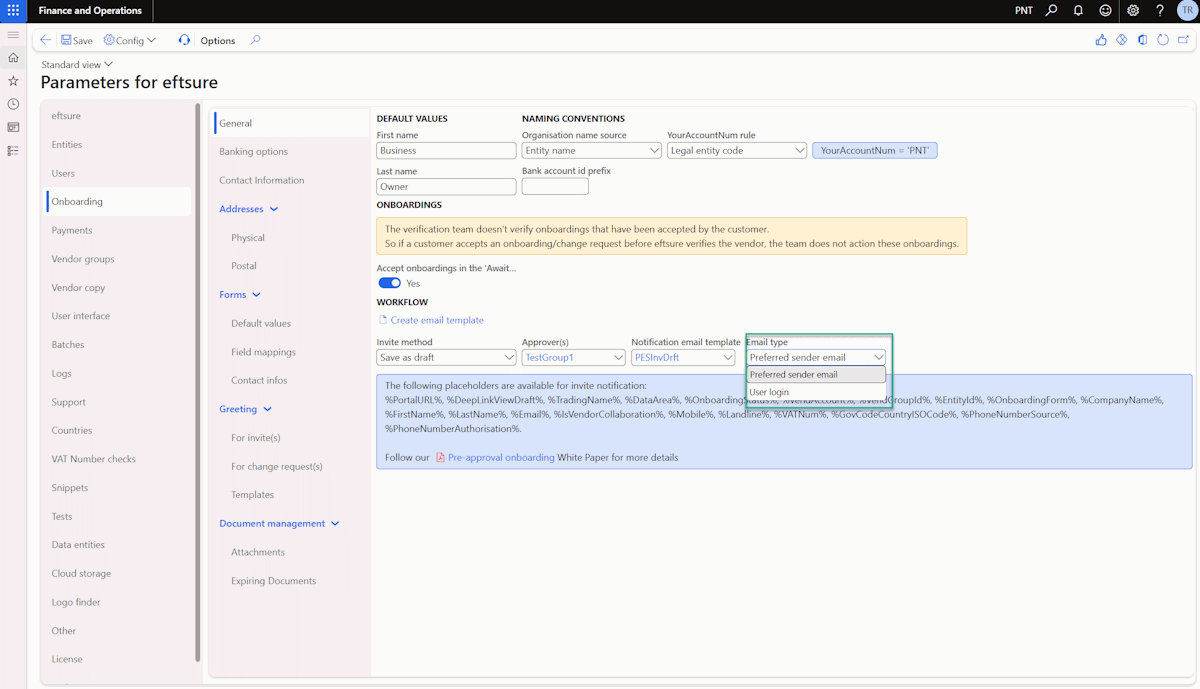Screen dimensions: 1200x689
Task: Open the Invite method dropdown
Action: pyautogui.click(x=447, y=357)
